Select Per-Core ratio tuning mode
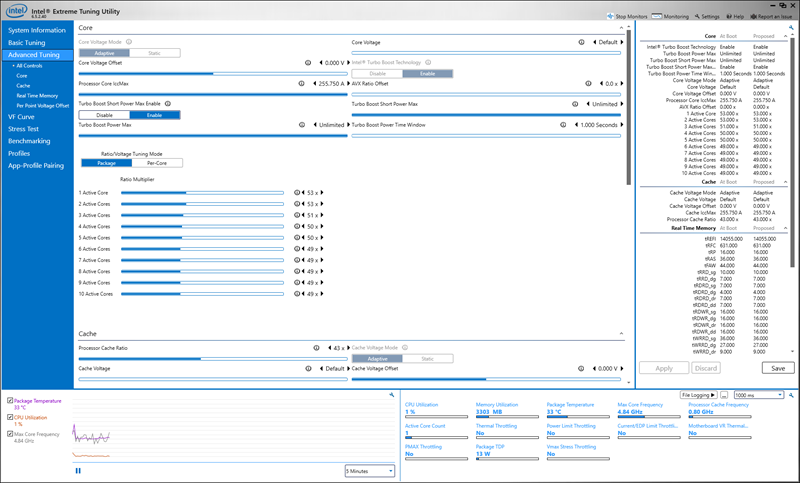 click(x=156, y=163)
